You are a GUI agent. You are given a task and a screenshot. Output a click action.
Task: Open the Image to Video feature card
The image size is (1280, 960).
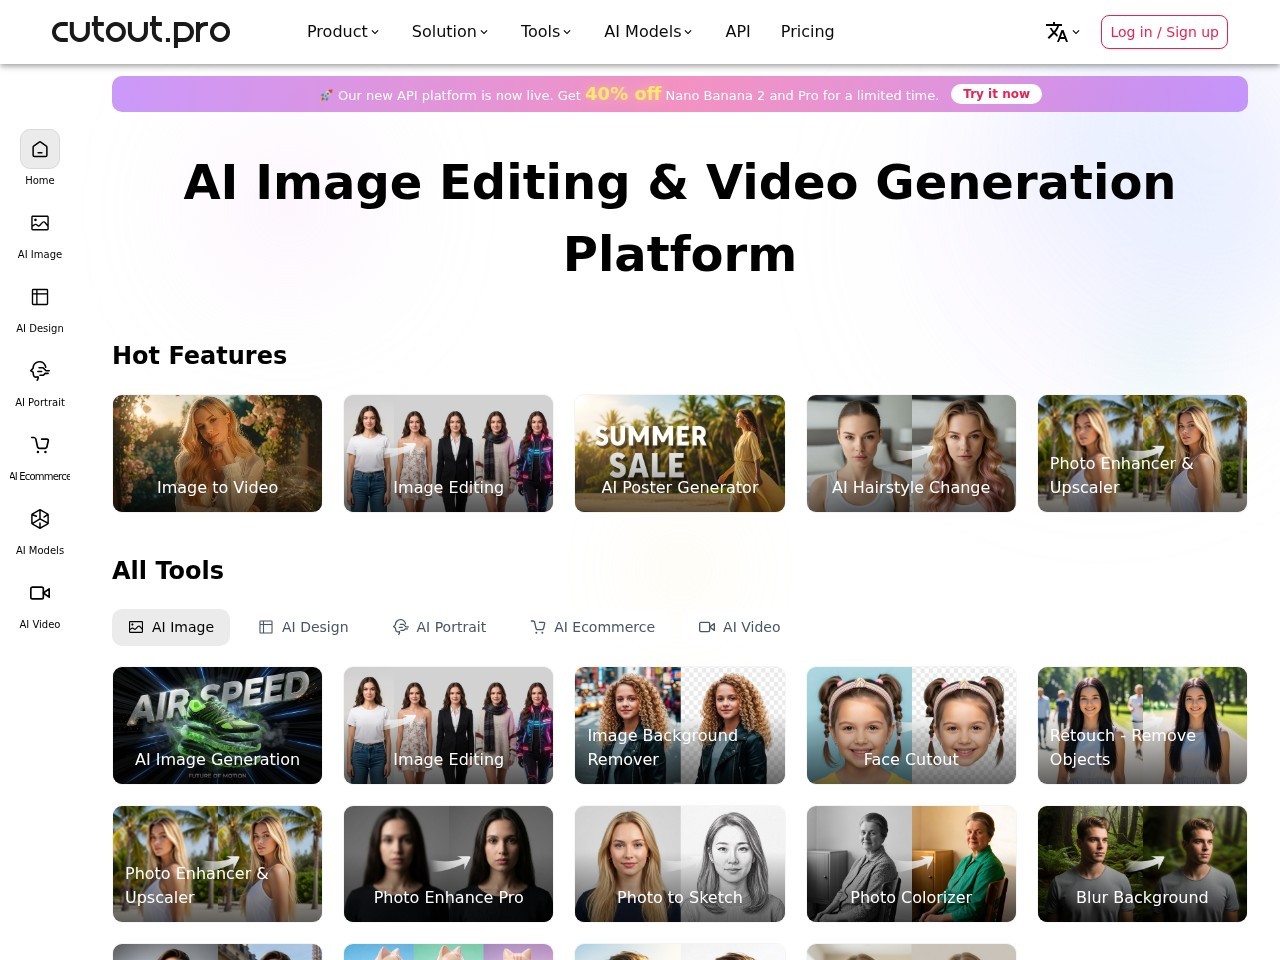click(217, 454)
